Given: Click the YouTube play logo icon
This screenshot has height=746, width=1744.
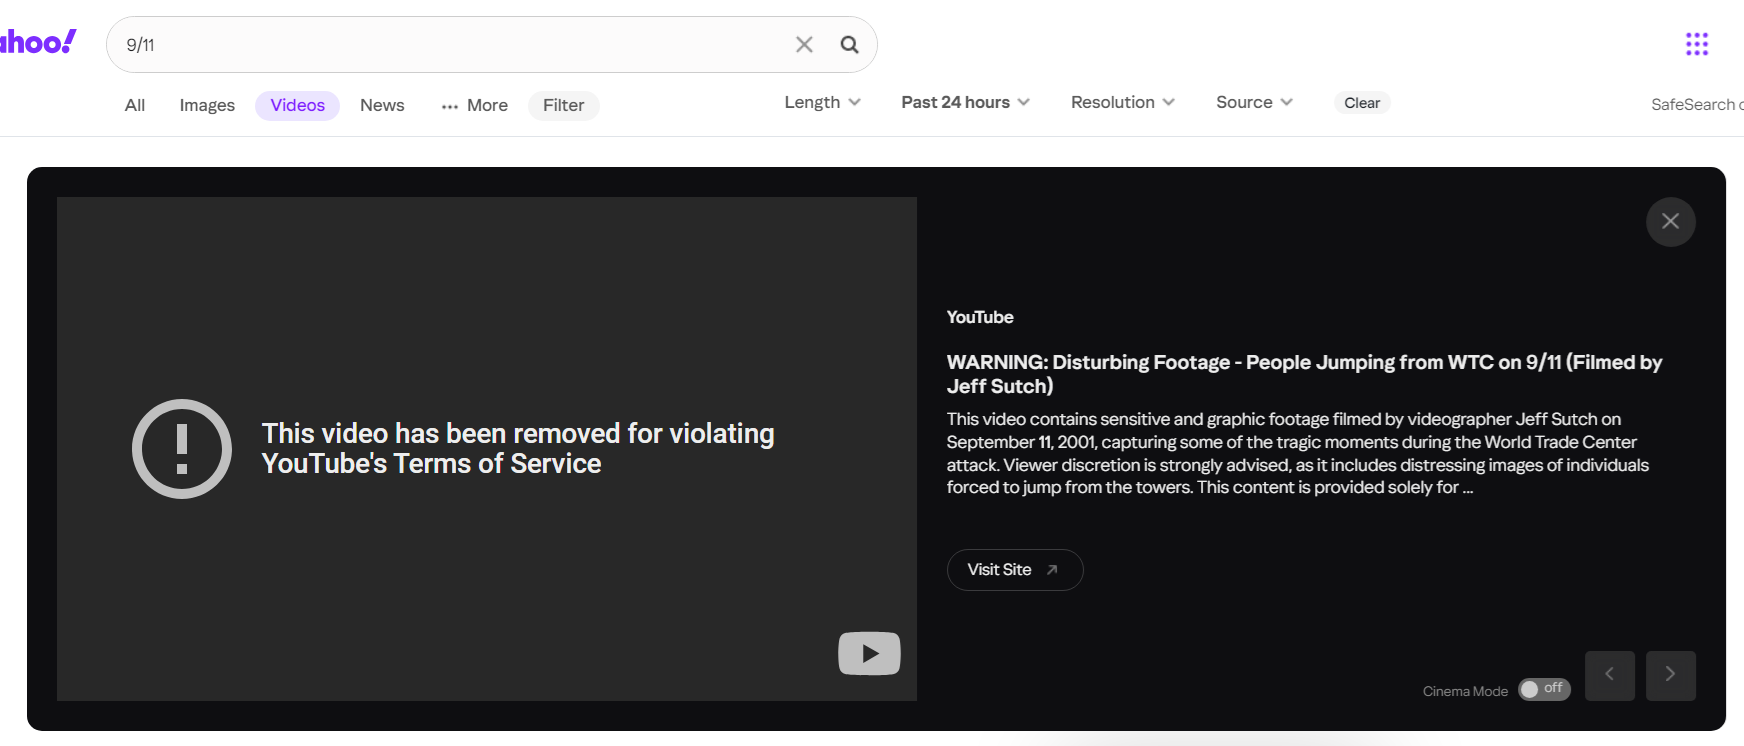Looking at the screenshot, I should 869,653.
